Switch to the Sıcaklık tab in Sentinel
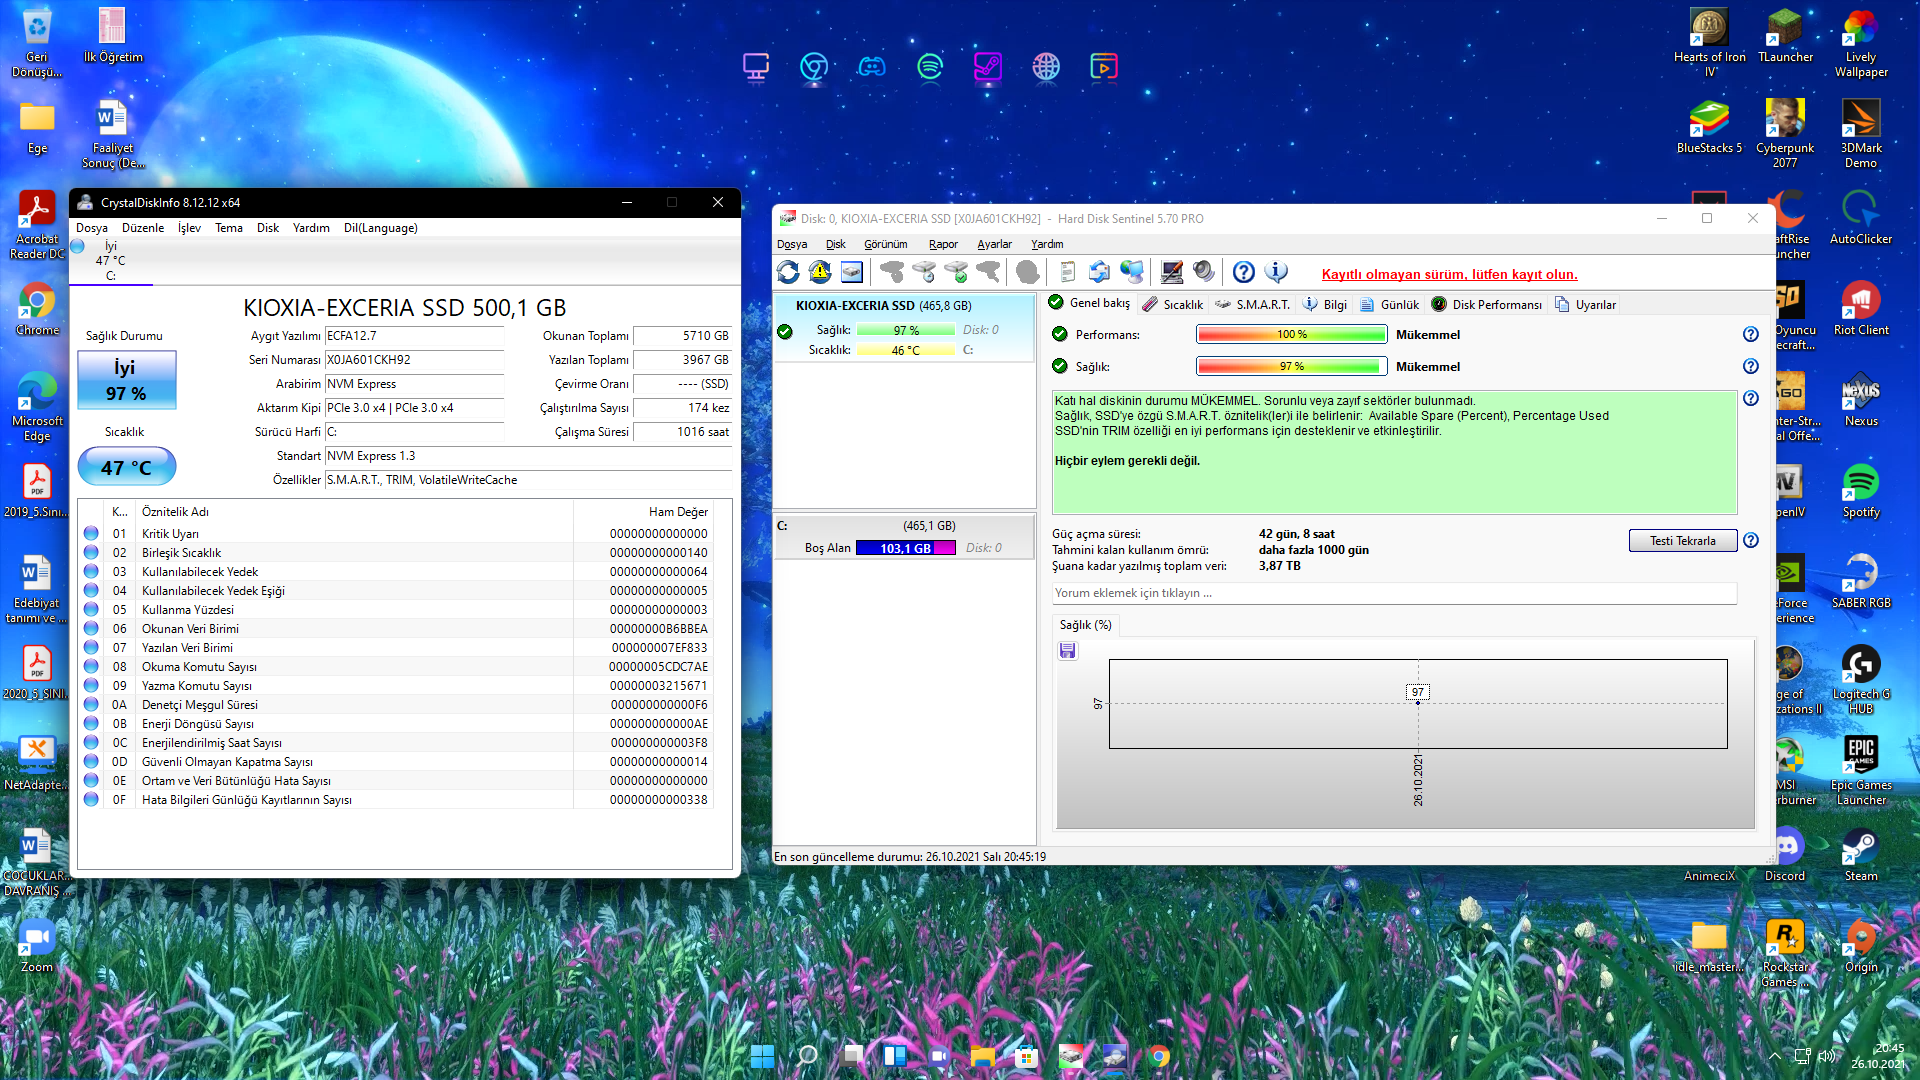1920x1080 pixels. click(1173, 305)
